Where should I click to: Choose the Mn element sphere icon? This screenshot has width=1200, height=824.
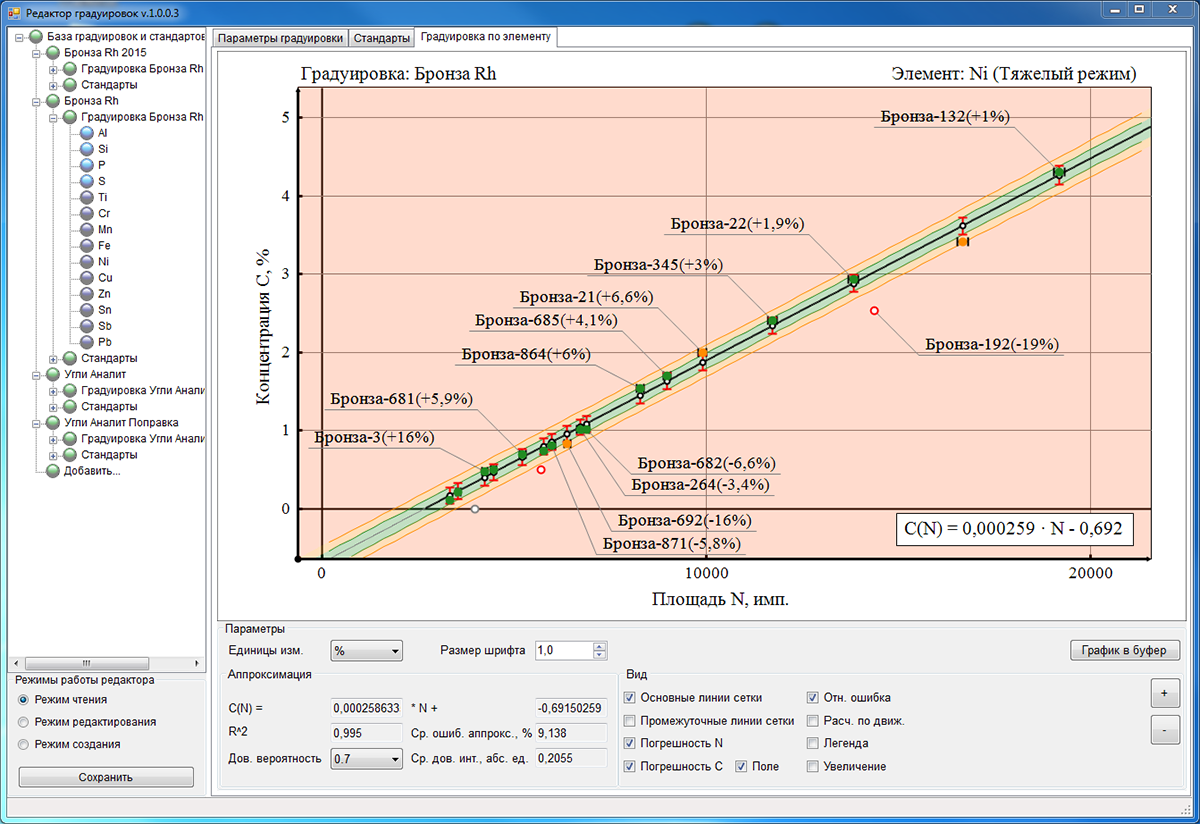tap(87, 229)
